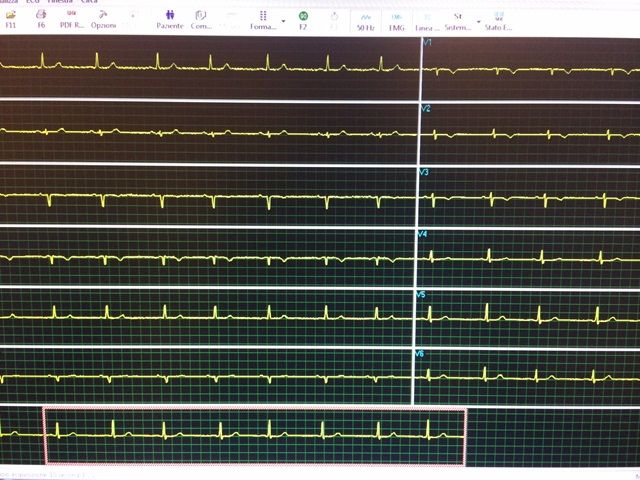640x480 pixels.
Task: Export report with PDF R... icon
Action: click(x=72, y=18)
